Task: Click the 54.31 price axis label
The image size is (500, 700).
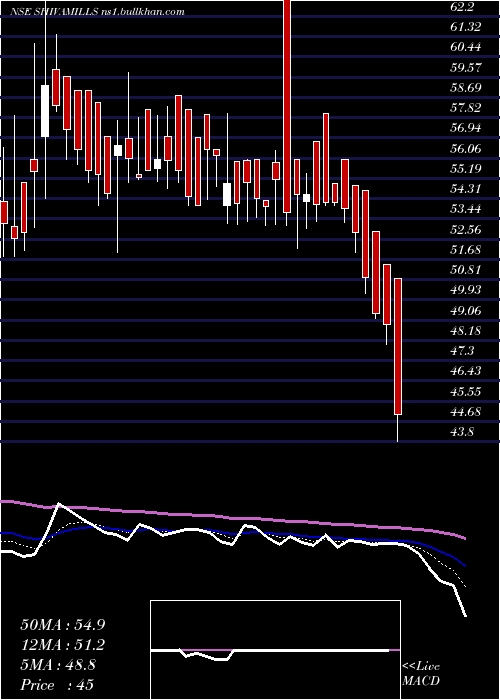Action: [x=465, y=188]
